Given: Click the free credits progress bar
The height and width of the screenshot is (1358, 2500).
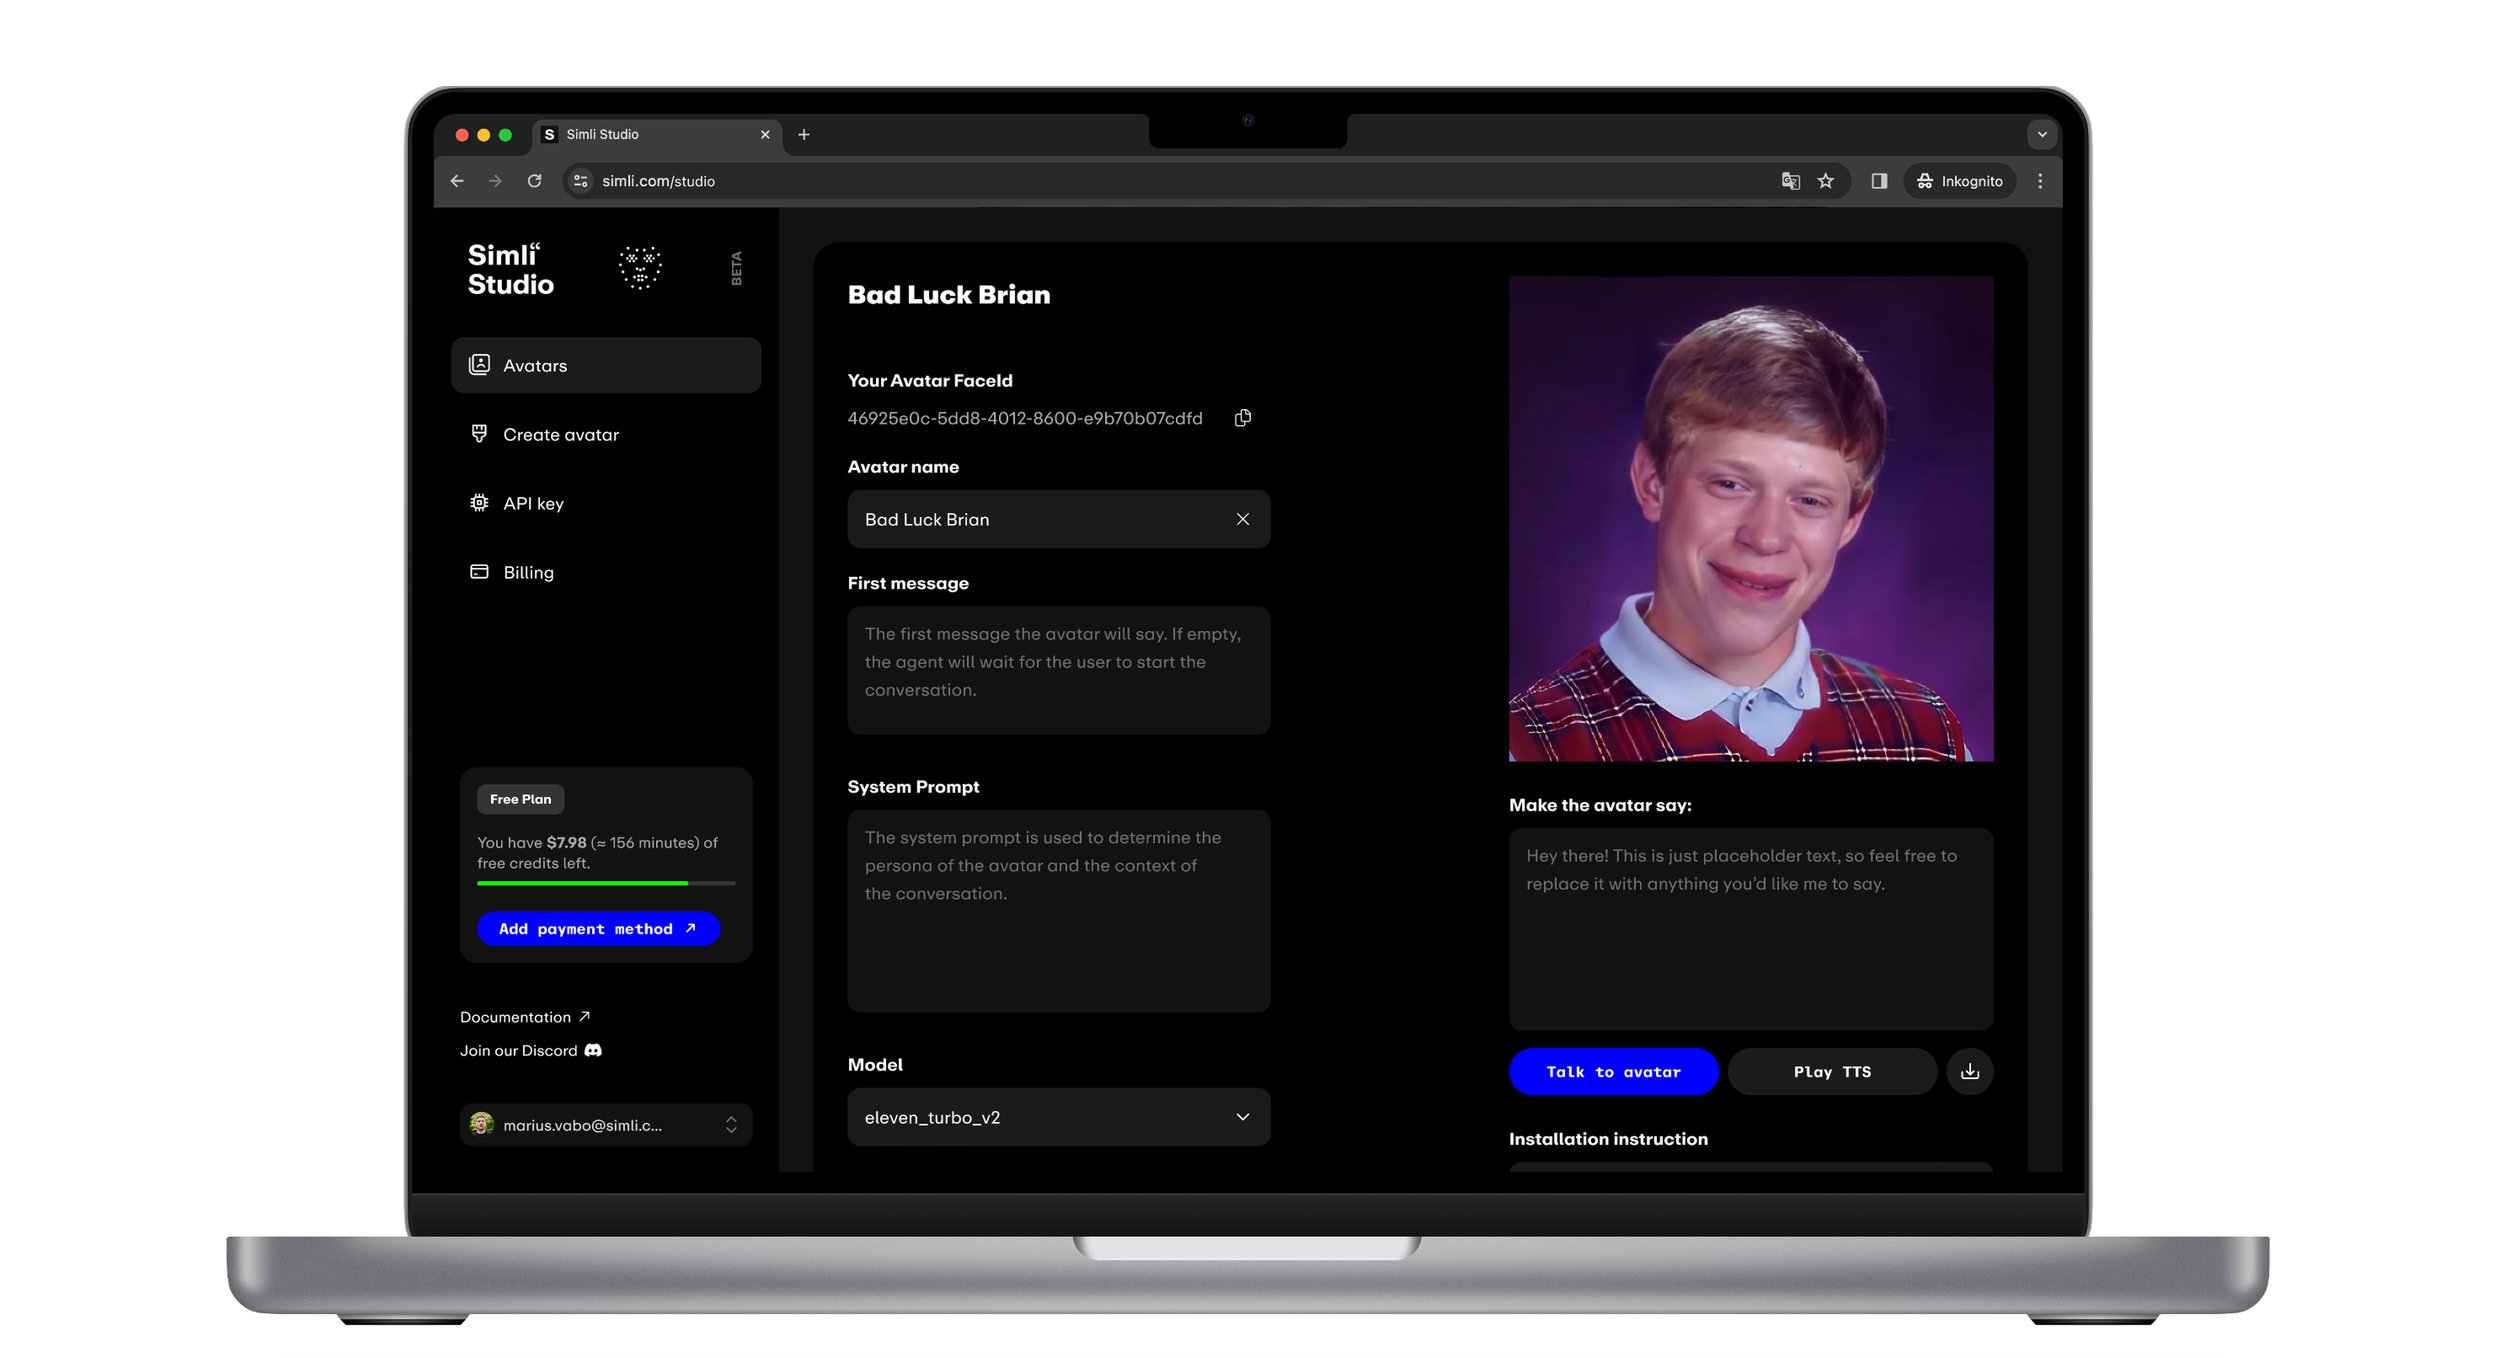Looking at the screenshot, I should [606, 883].
